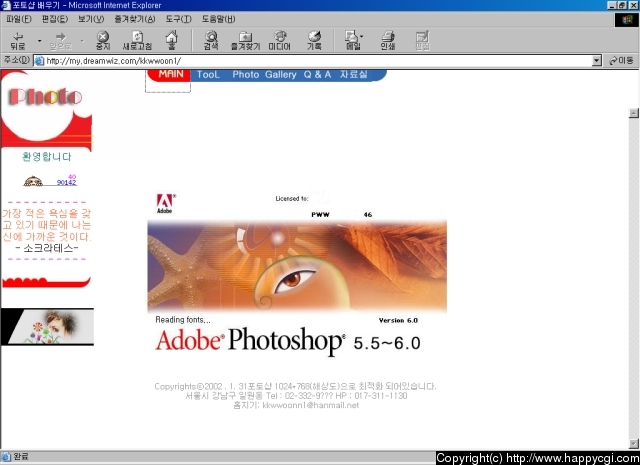Open the 편집(E) menu
640x465 pixels.
55,19
